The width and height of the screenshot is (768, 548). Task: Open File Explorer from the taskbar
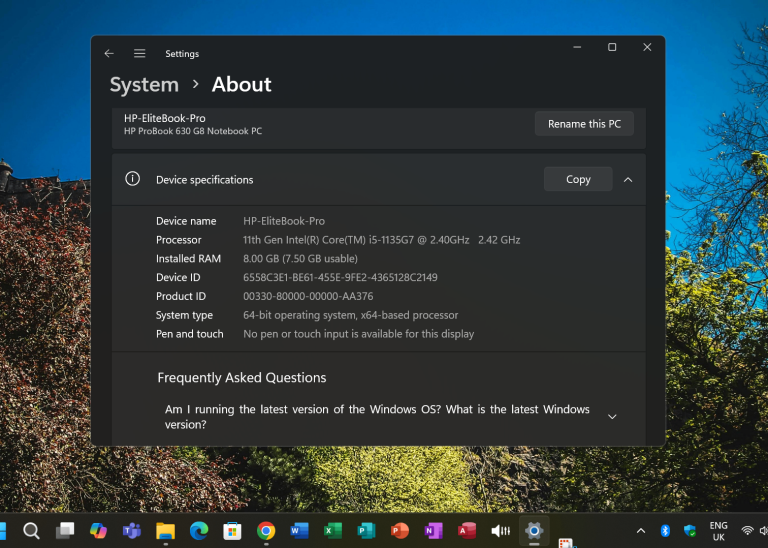(x=165, y=530)
